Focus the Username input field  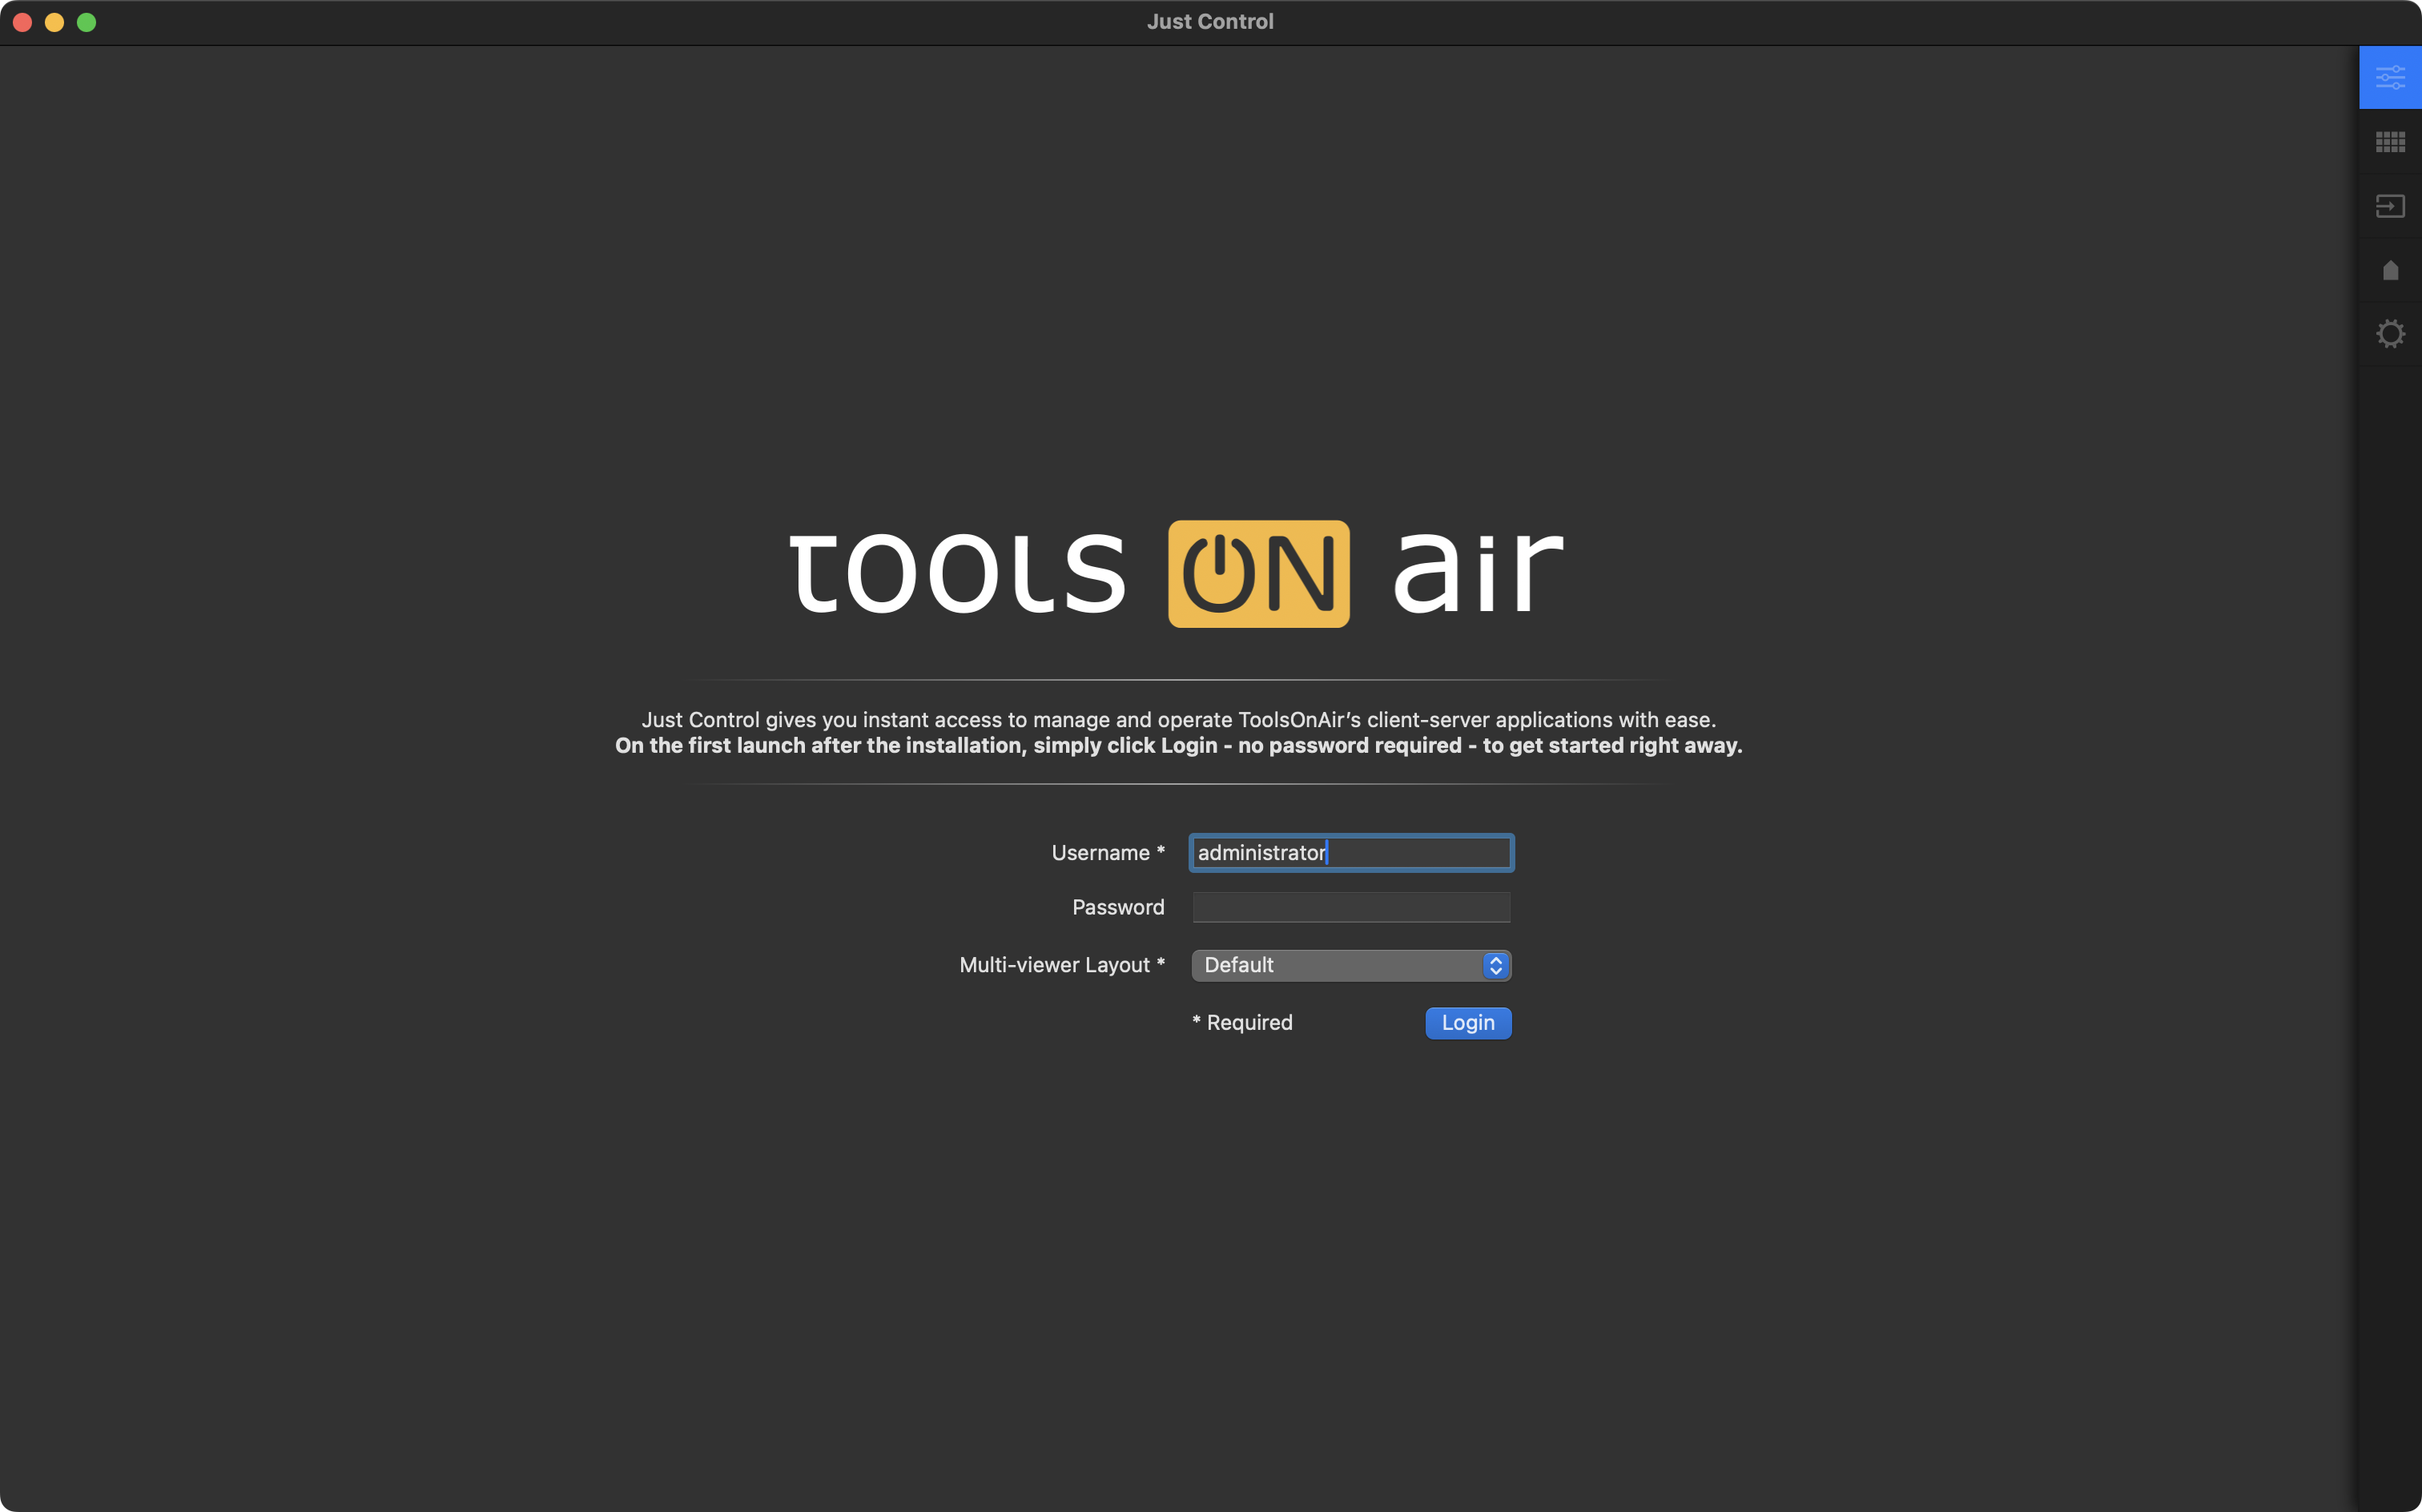[1351, 853]
